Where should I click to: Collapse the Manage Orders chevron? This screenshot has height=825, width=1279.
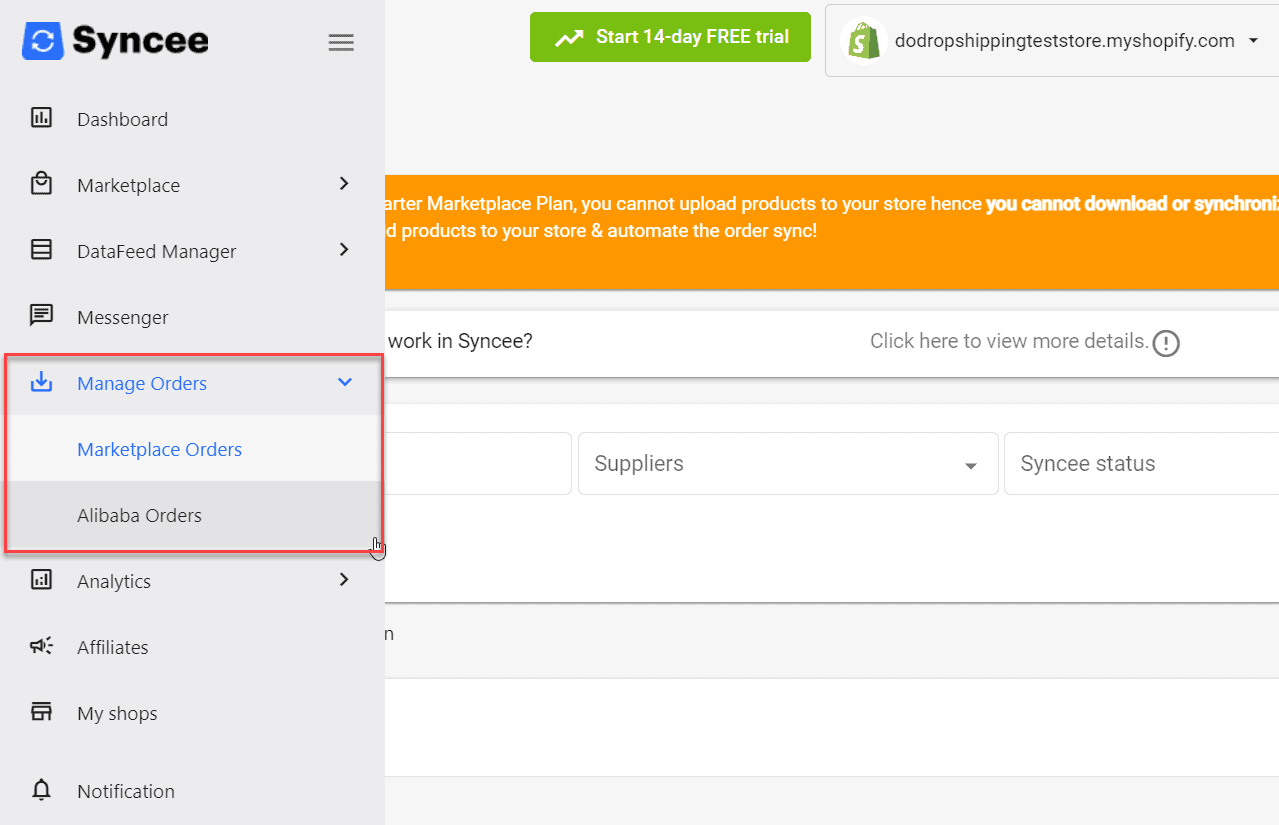pyautogui.click(x=345, y=382)
